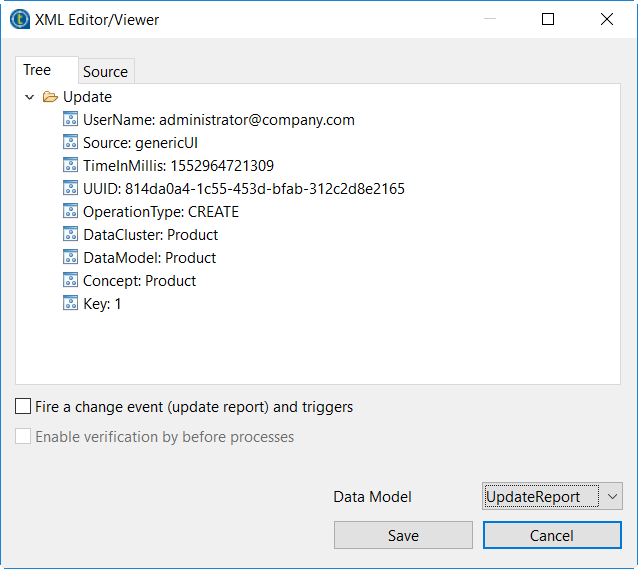The width and height of the screenshot is (638, 569).
Task: Select the Tree tab
Action: click(x=37, y=71)
